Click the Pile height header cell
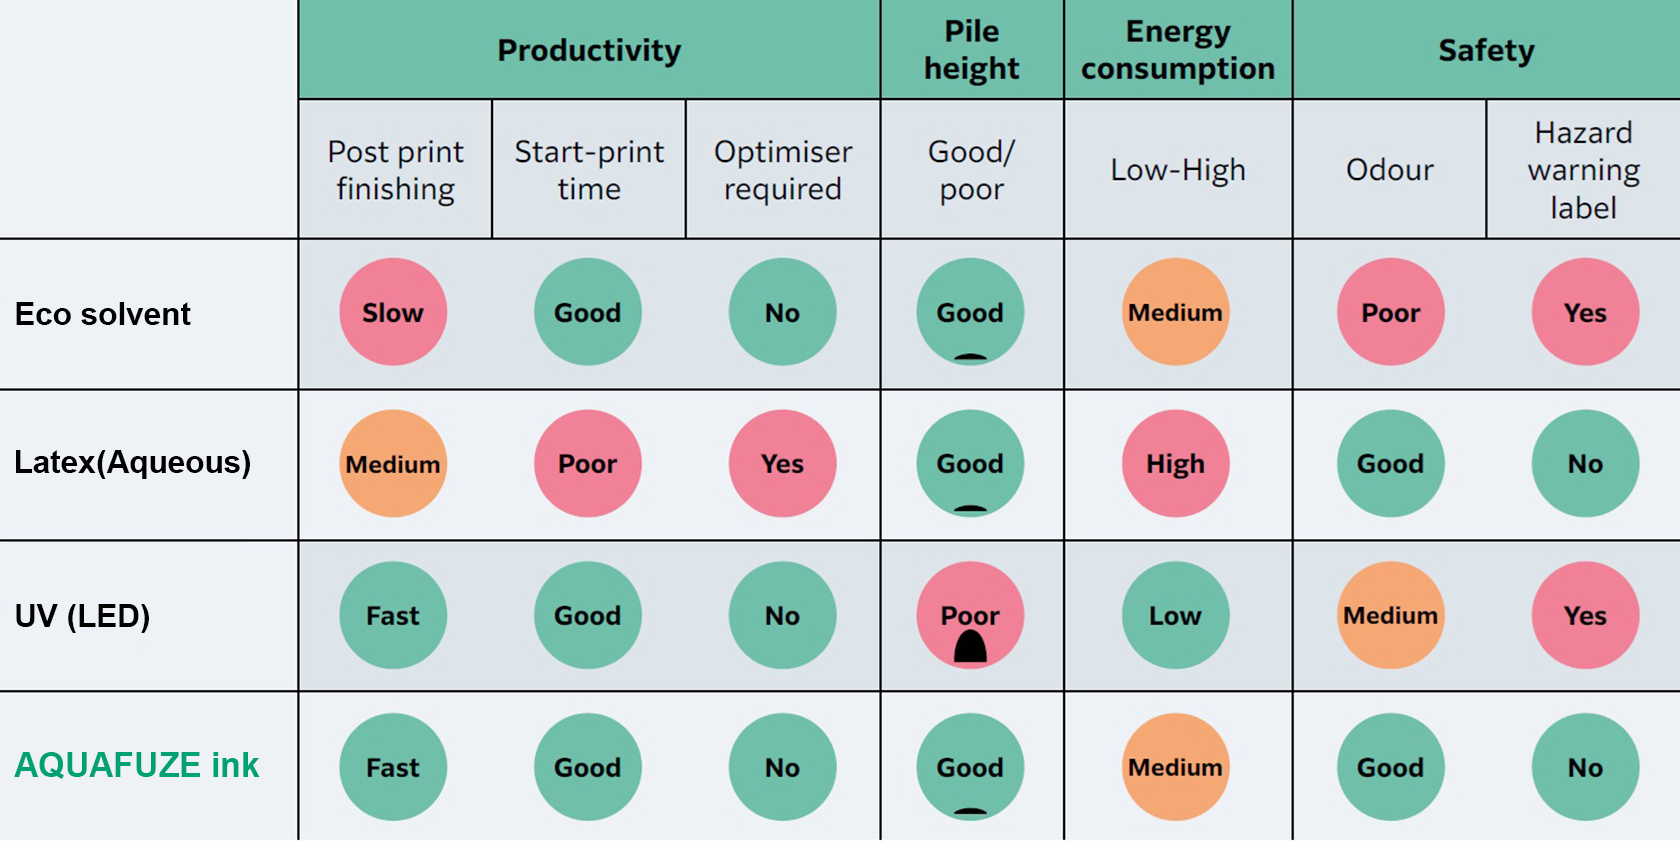This screenshot has height=841, width=1680. [x=971, y=50]
